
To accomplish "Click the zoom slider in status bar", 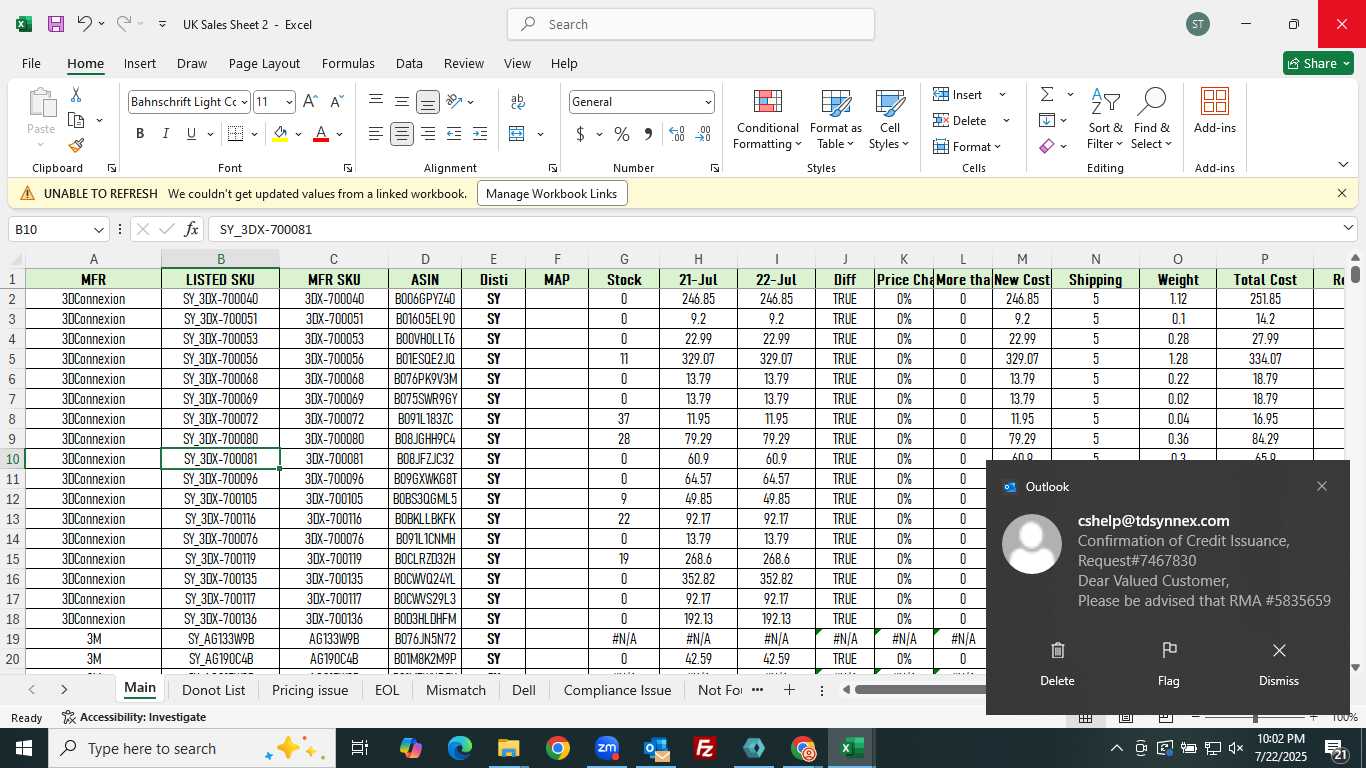I will click(x=1255, y=717).
